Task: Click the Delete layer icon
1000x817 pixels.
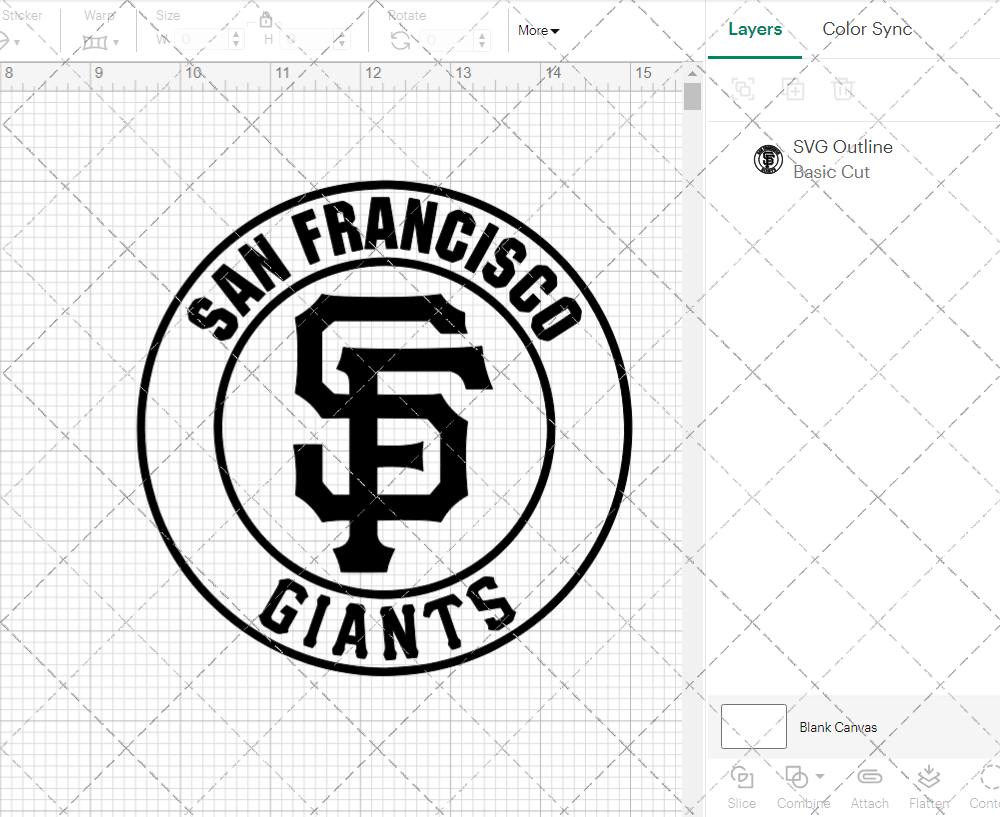Action: [843, 89]
